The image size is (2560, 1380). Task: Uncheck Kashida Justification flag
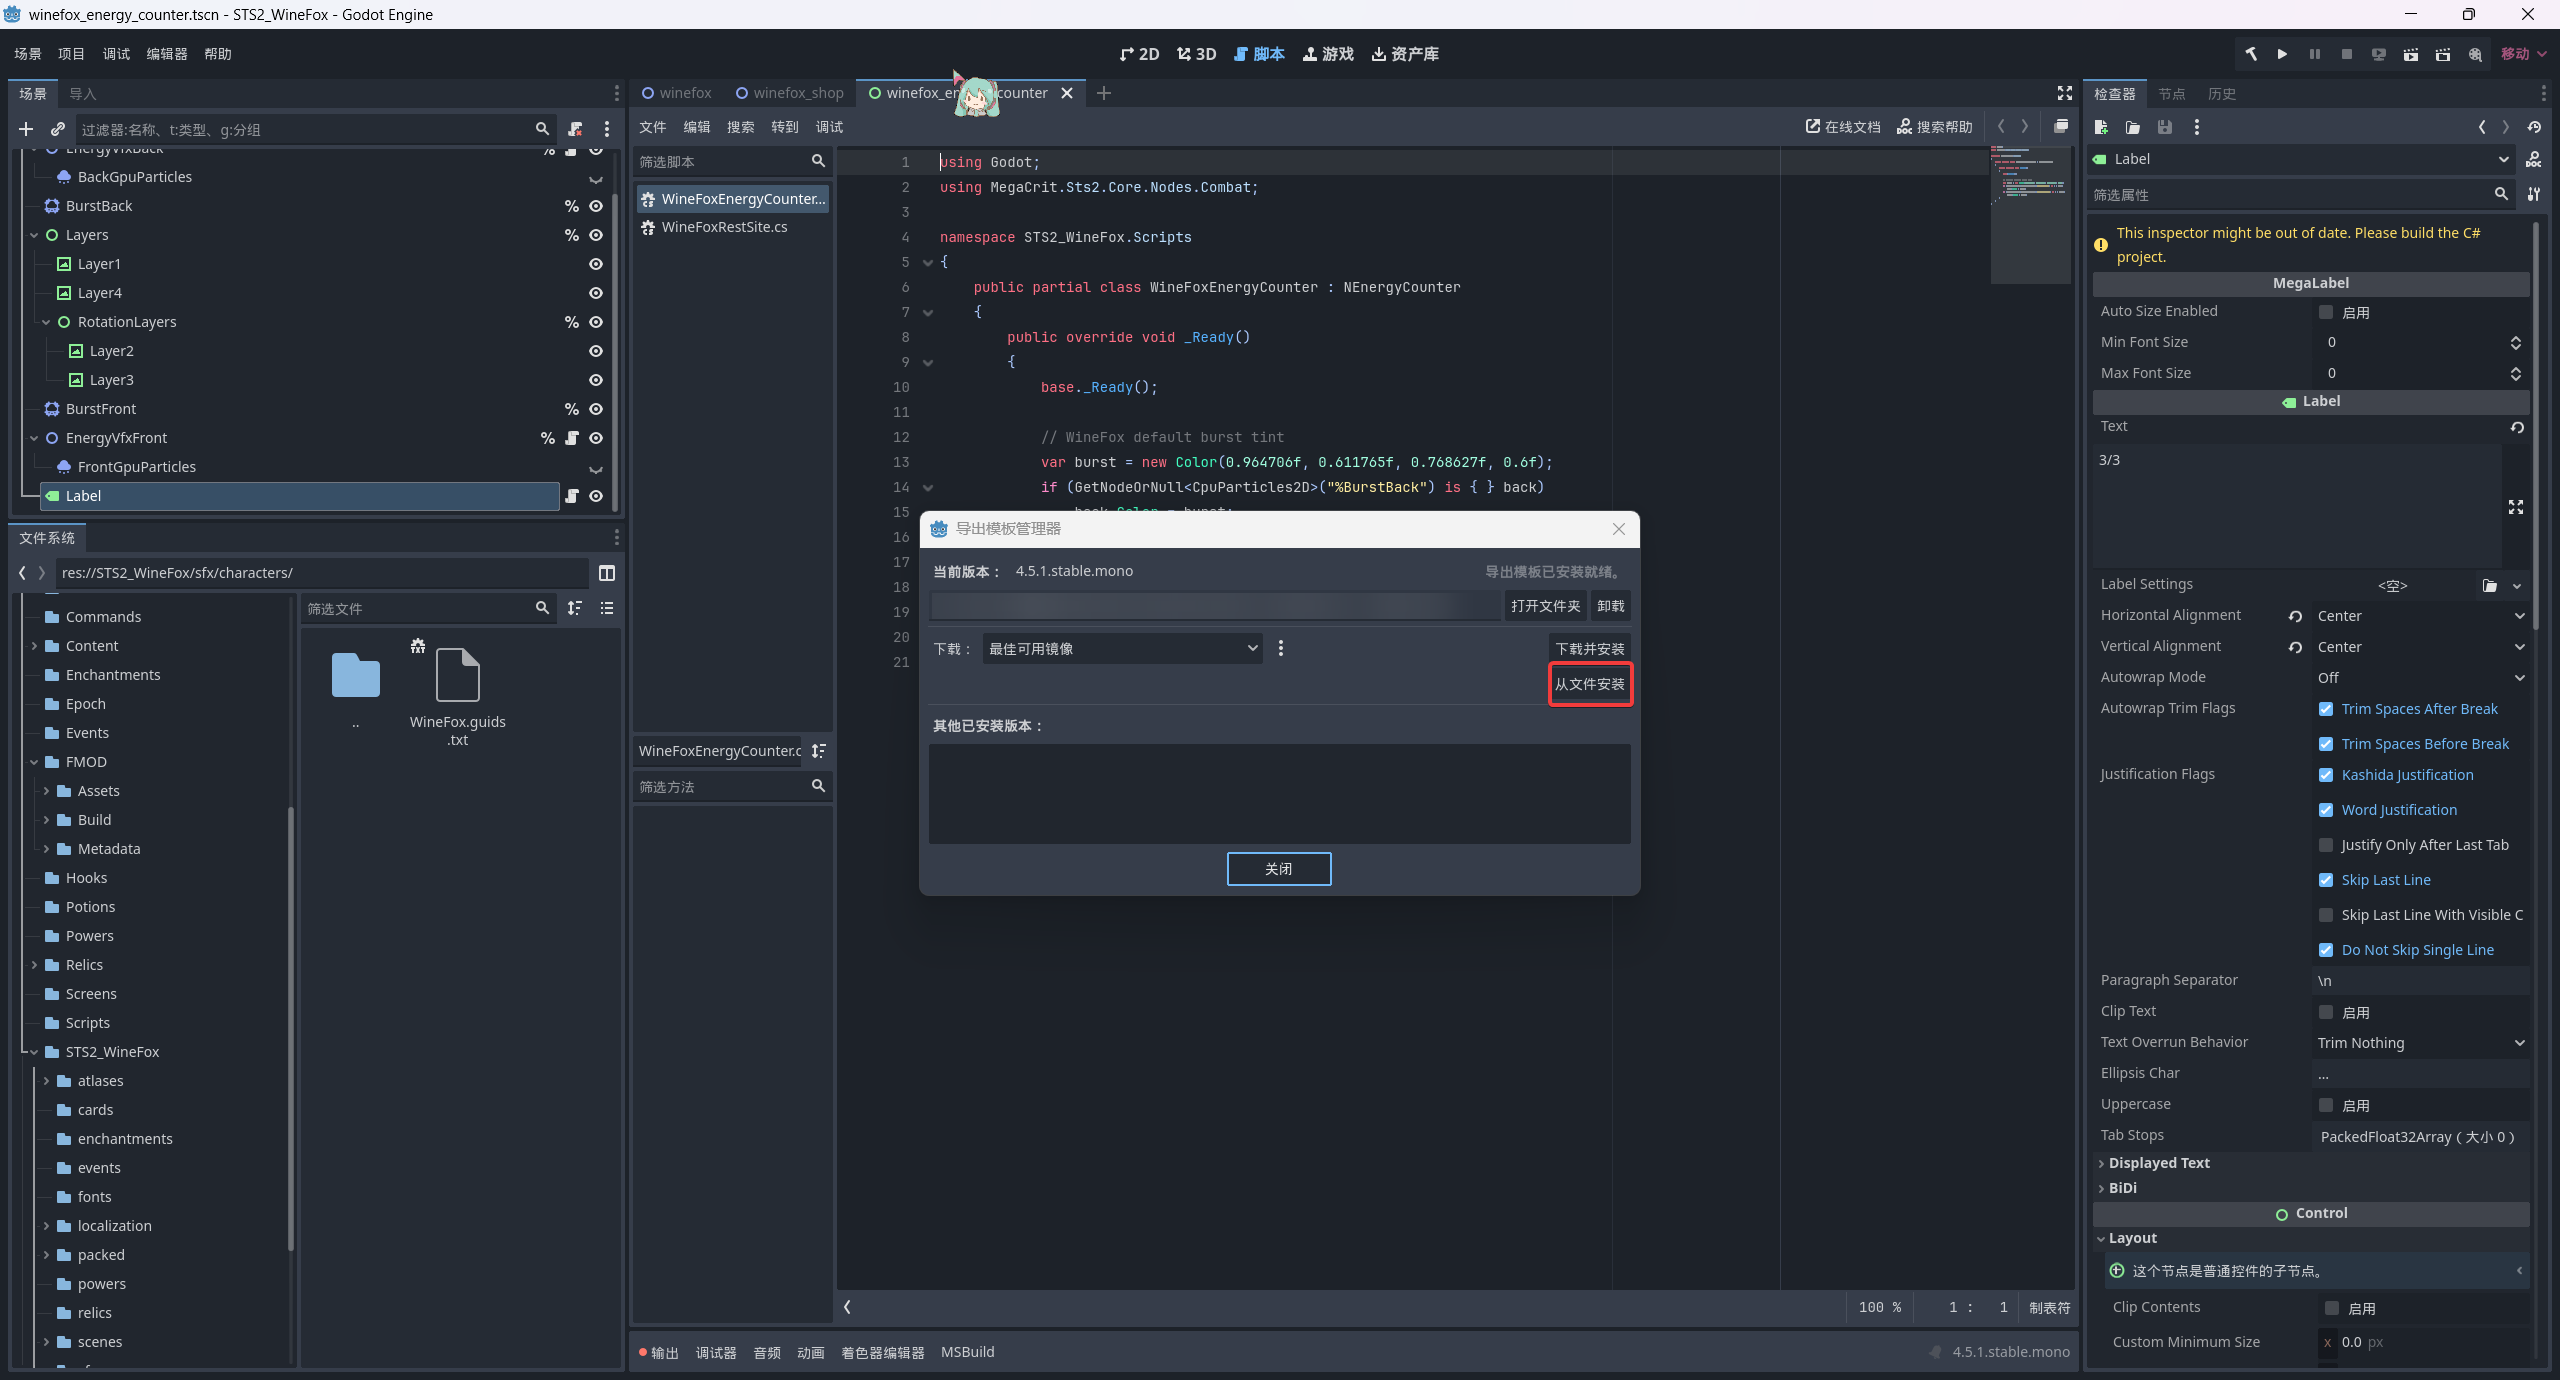[x=2326, y=775]
